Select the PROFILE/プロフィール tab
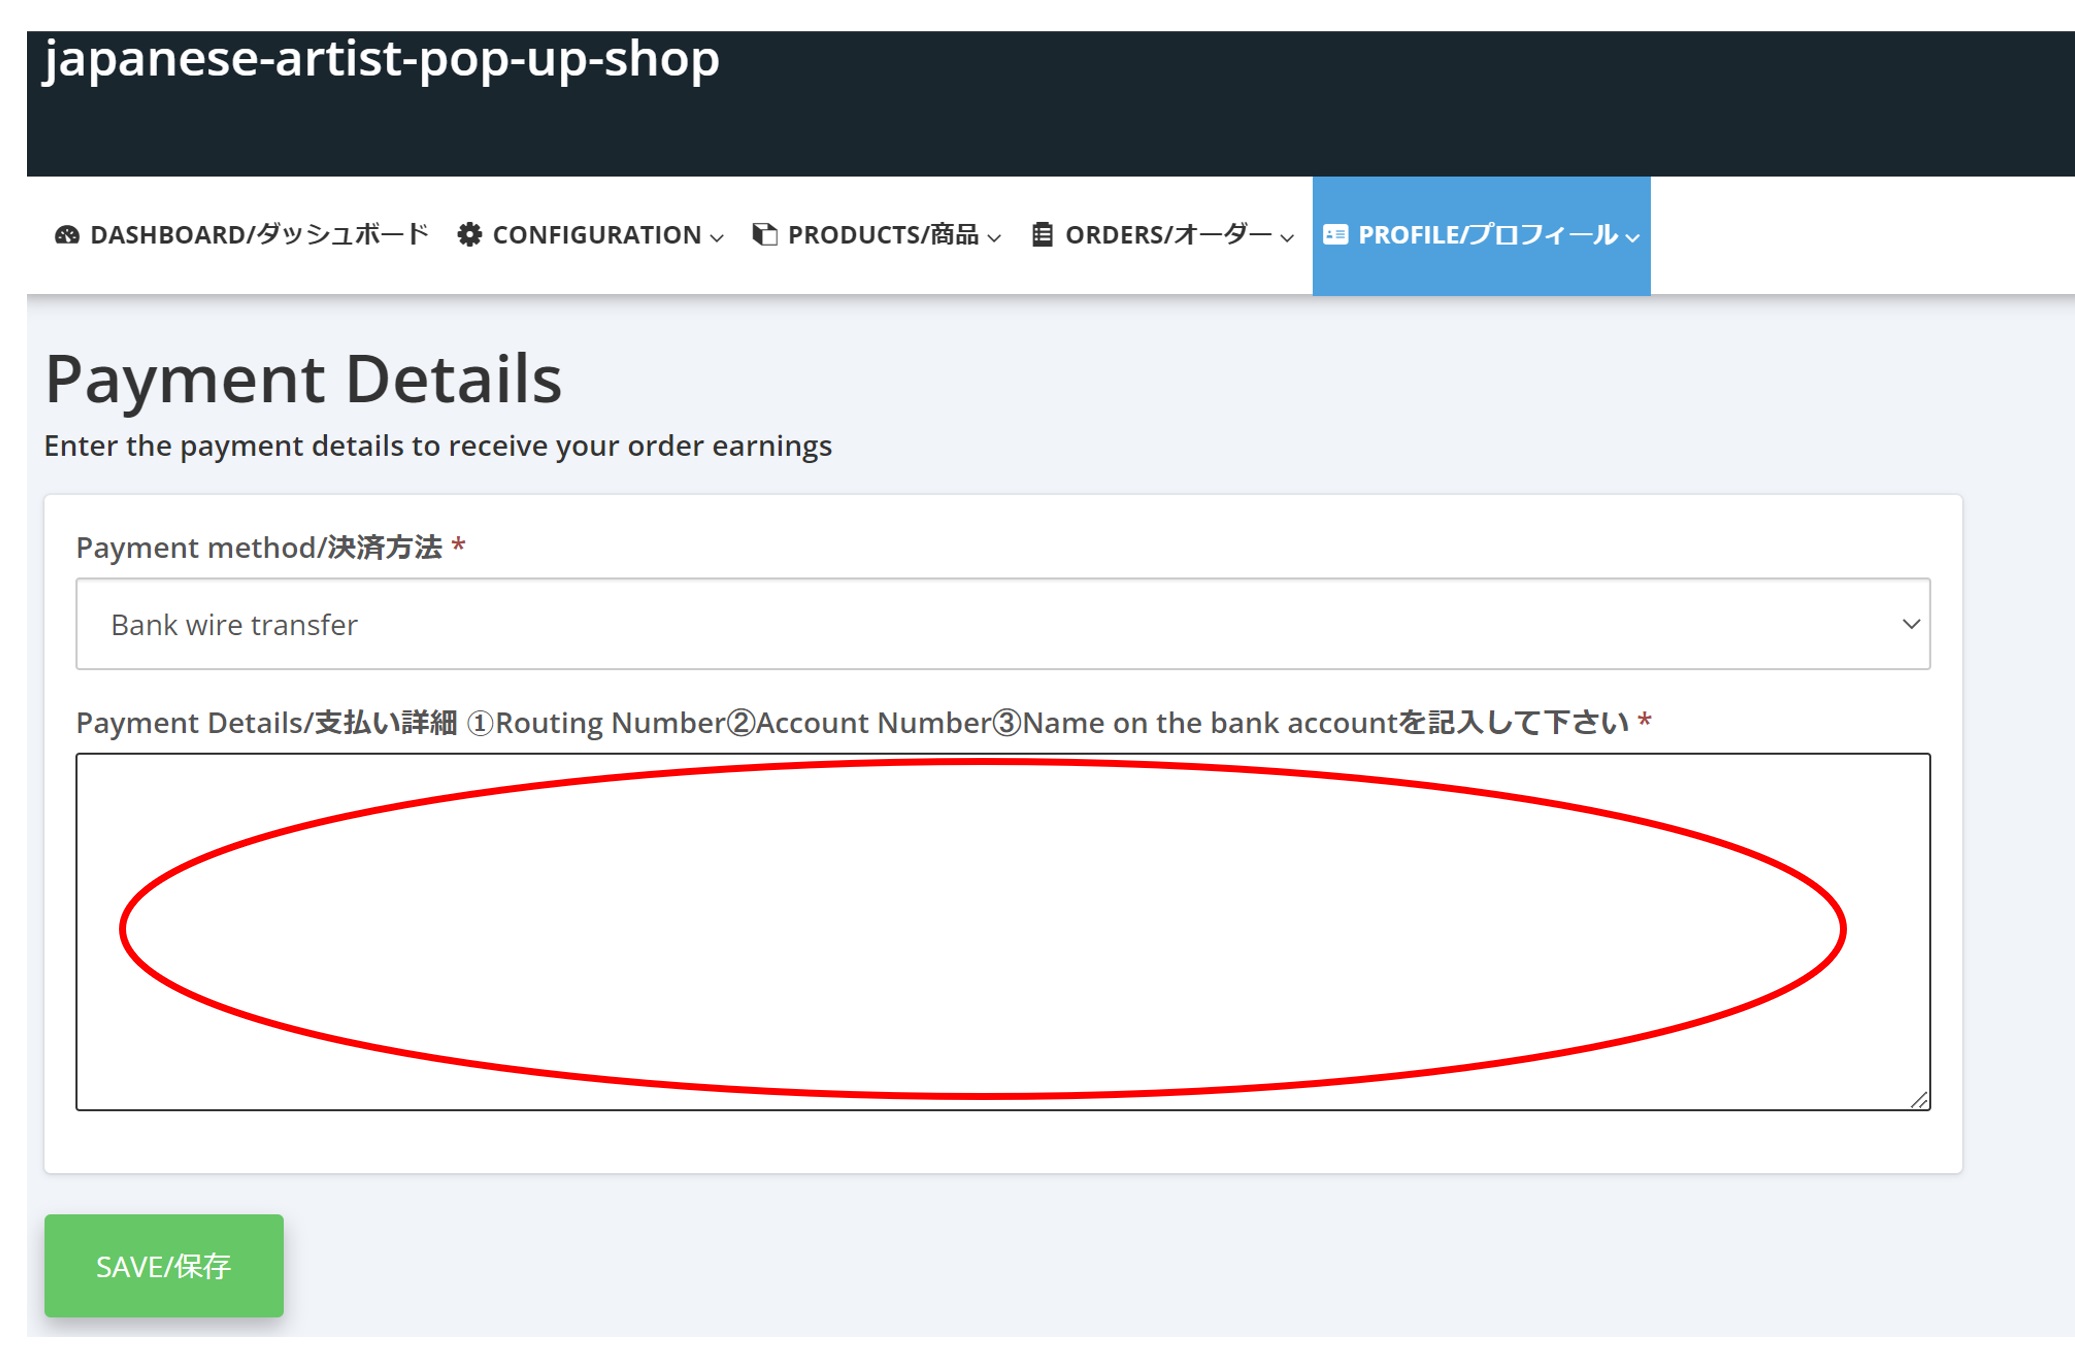This screenshot has width=2075, height=1356. (x=1487, y=235)
